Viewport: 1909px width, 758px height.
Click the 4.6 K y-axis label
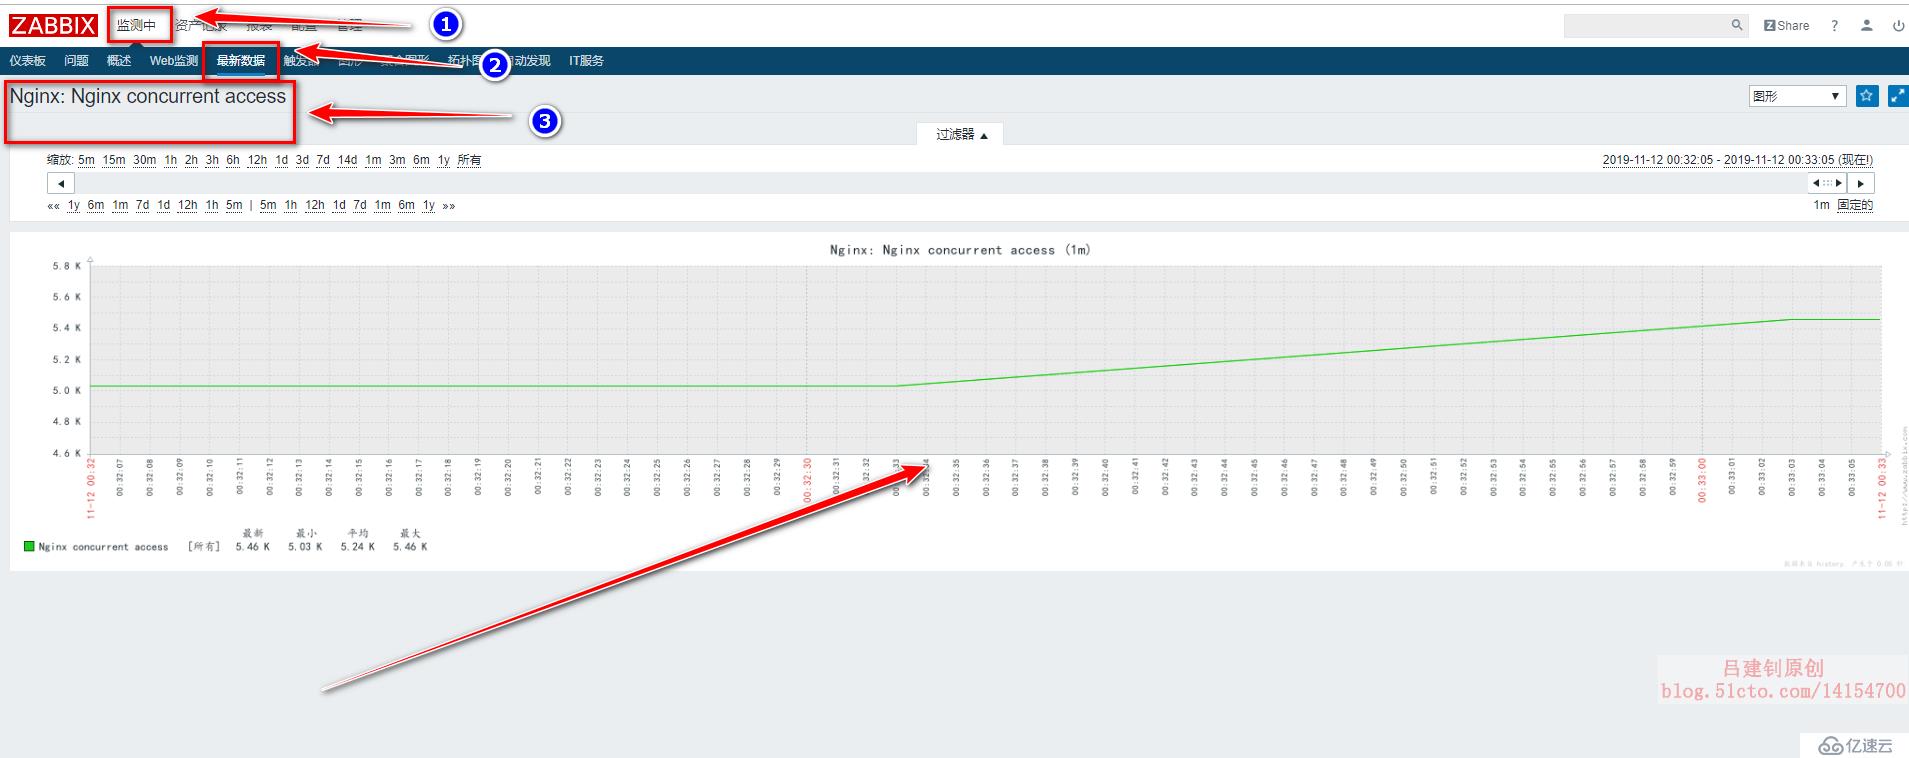click(x=67, y=453)
